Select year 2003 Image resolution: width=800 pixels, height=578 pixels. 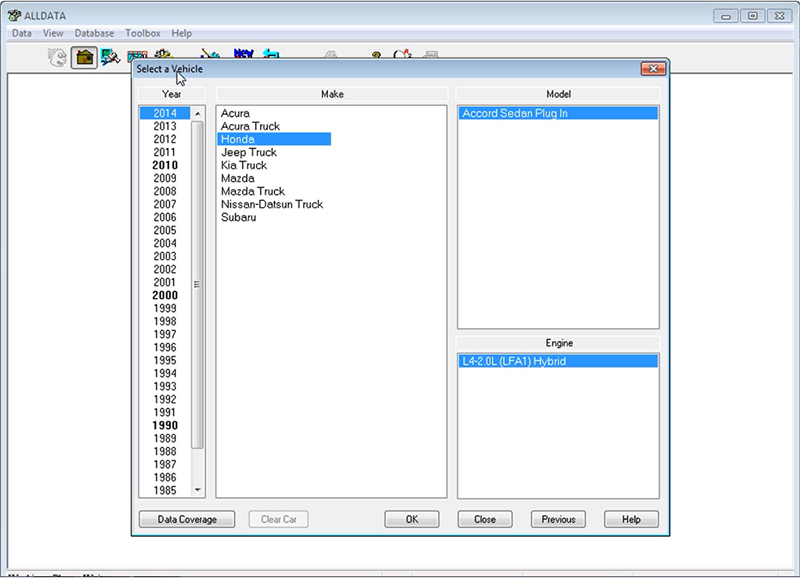click(x=165, y=256)
